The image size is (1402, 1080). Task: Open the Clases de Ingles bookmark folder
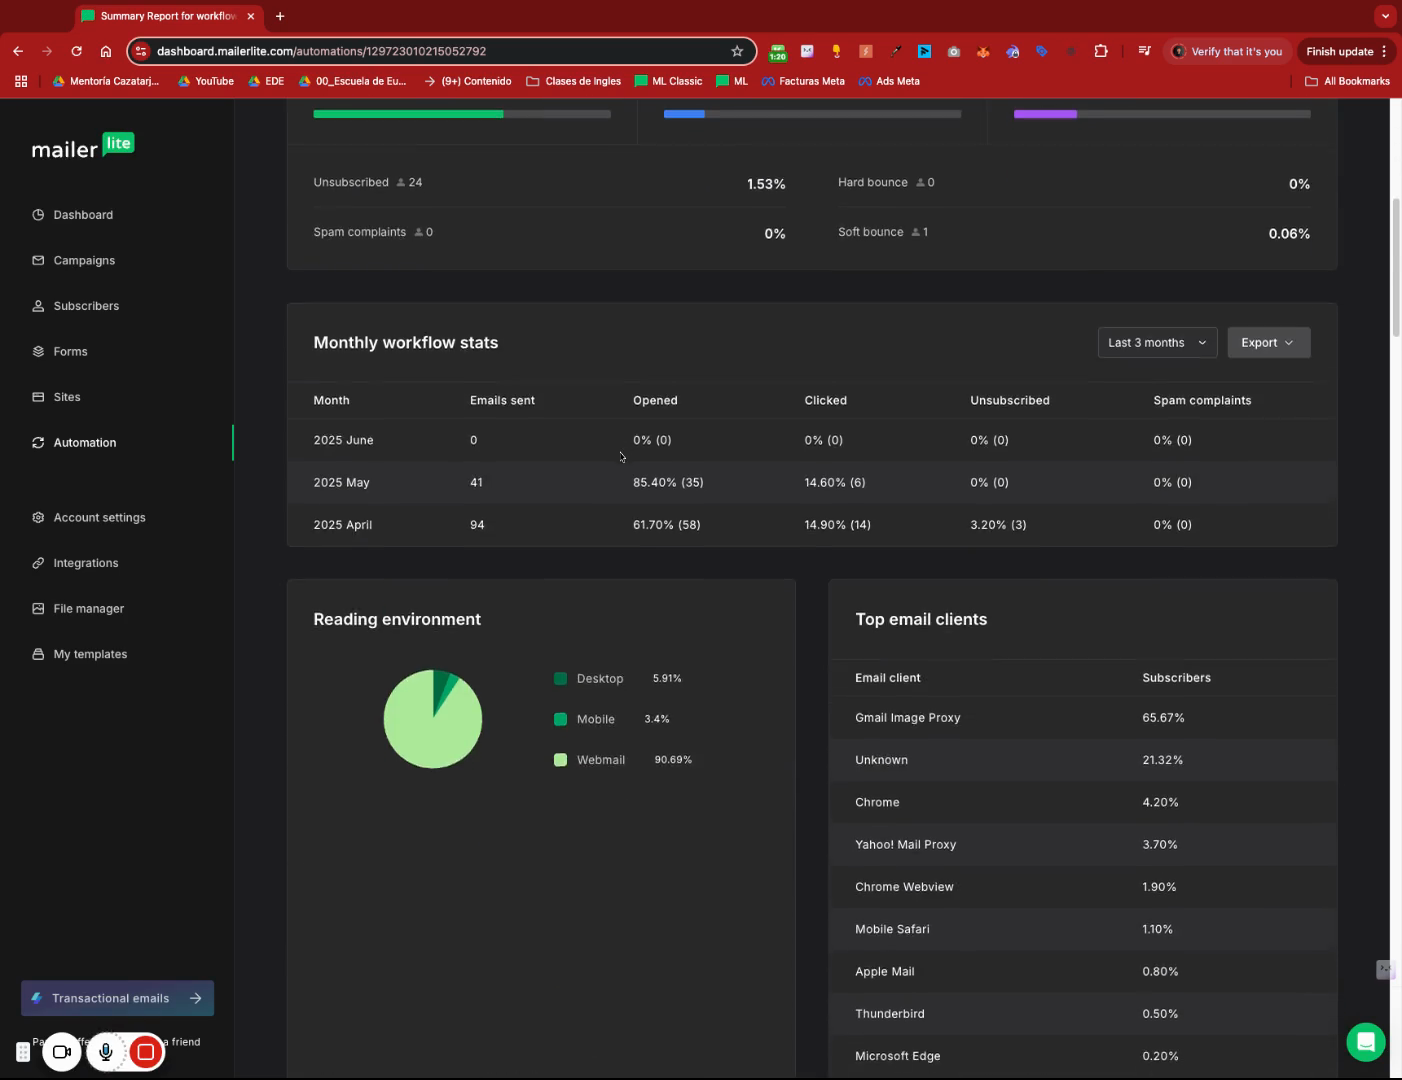pyautogui.click(x=574, y=81)
